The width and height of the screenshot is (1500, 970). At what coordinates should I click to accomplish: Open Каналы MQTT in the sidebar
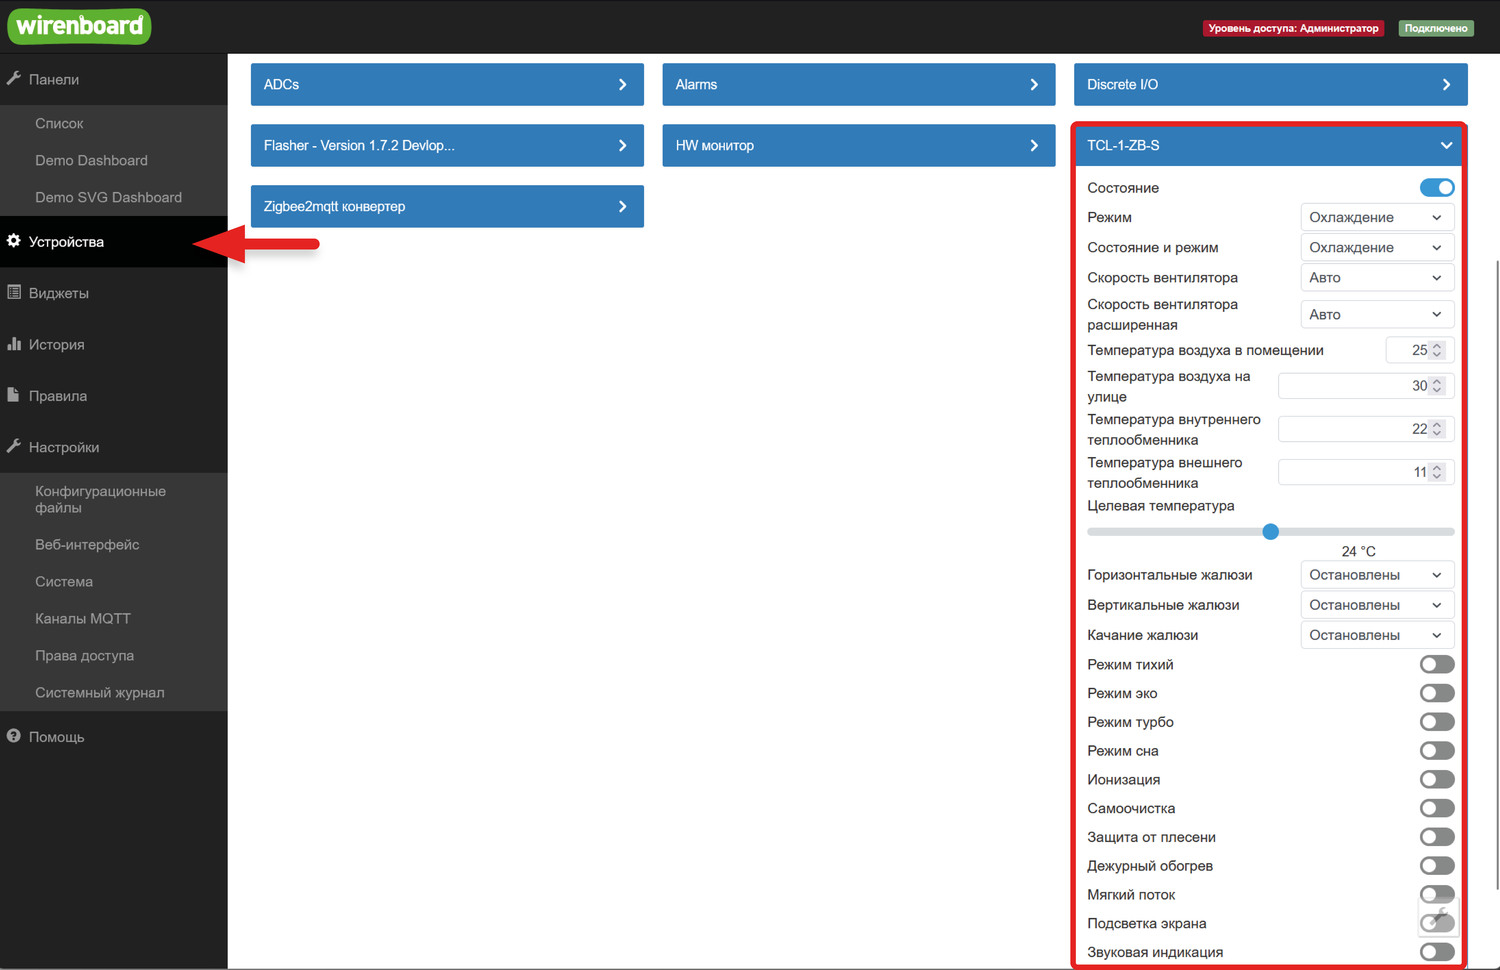[83, 618]
